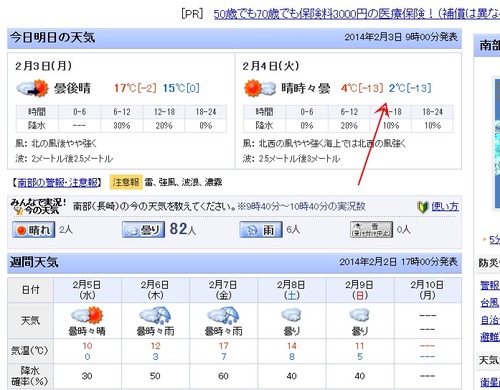Click the 17℃[-2] high temperature
Screen dimensions: 500x390
[135, 88]
